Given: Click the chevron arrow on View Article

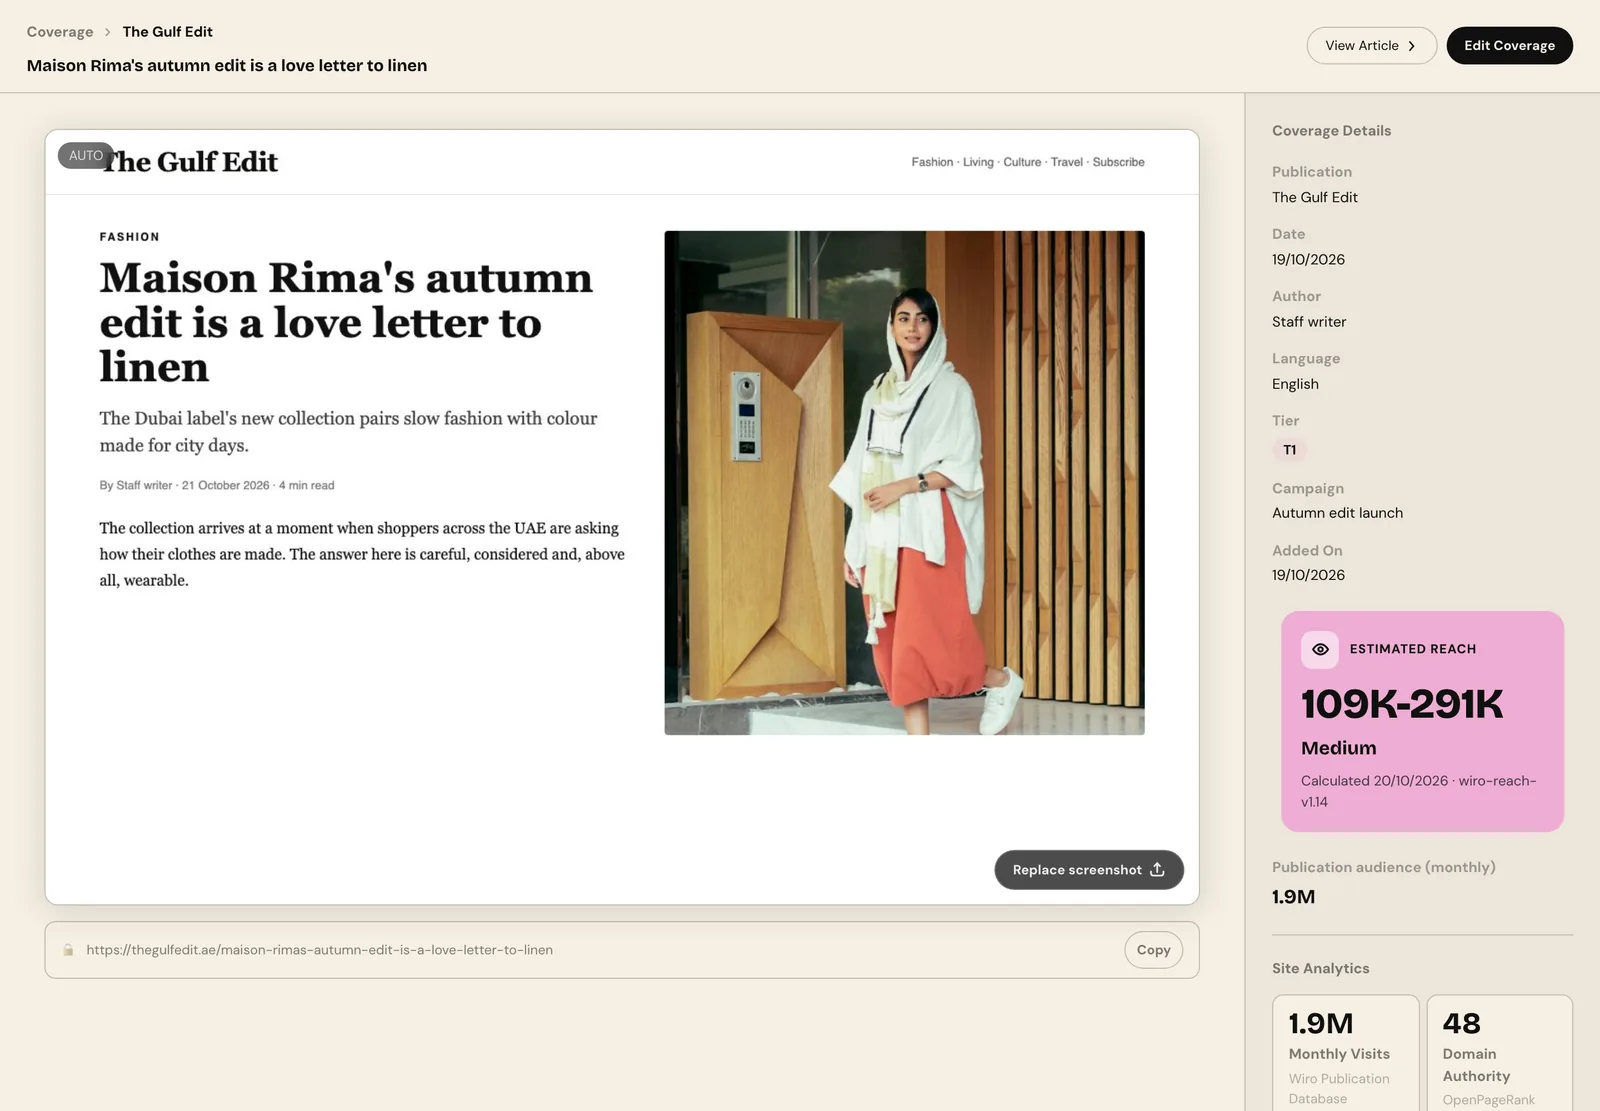Looking at the screenshot, I should click(1411, 46).
